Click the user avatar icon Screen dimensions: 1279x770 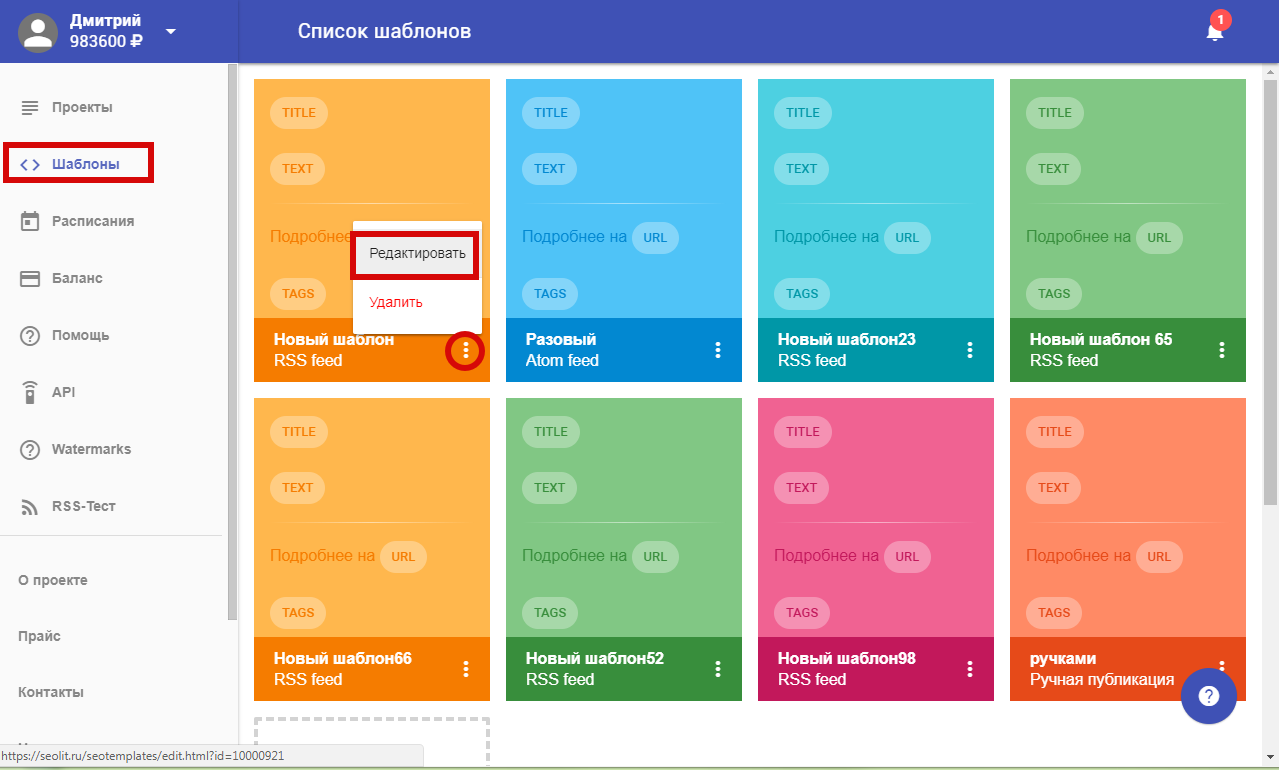tap(39, 32)
